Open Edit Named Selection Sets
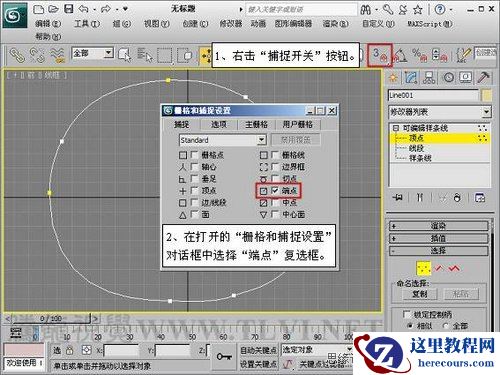The width and height of the screenshot is (500, 375). [x=464, y=55]
